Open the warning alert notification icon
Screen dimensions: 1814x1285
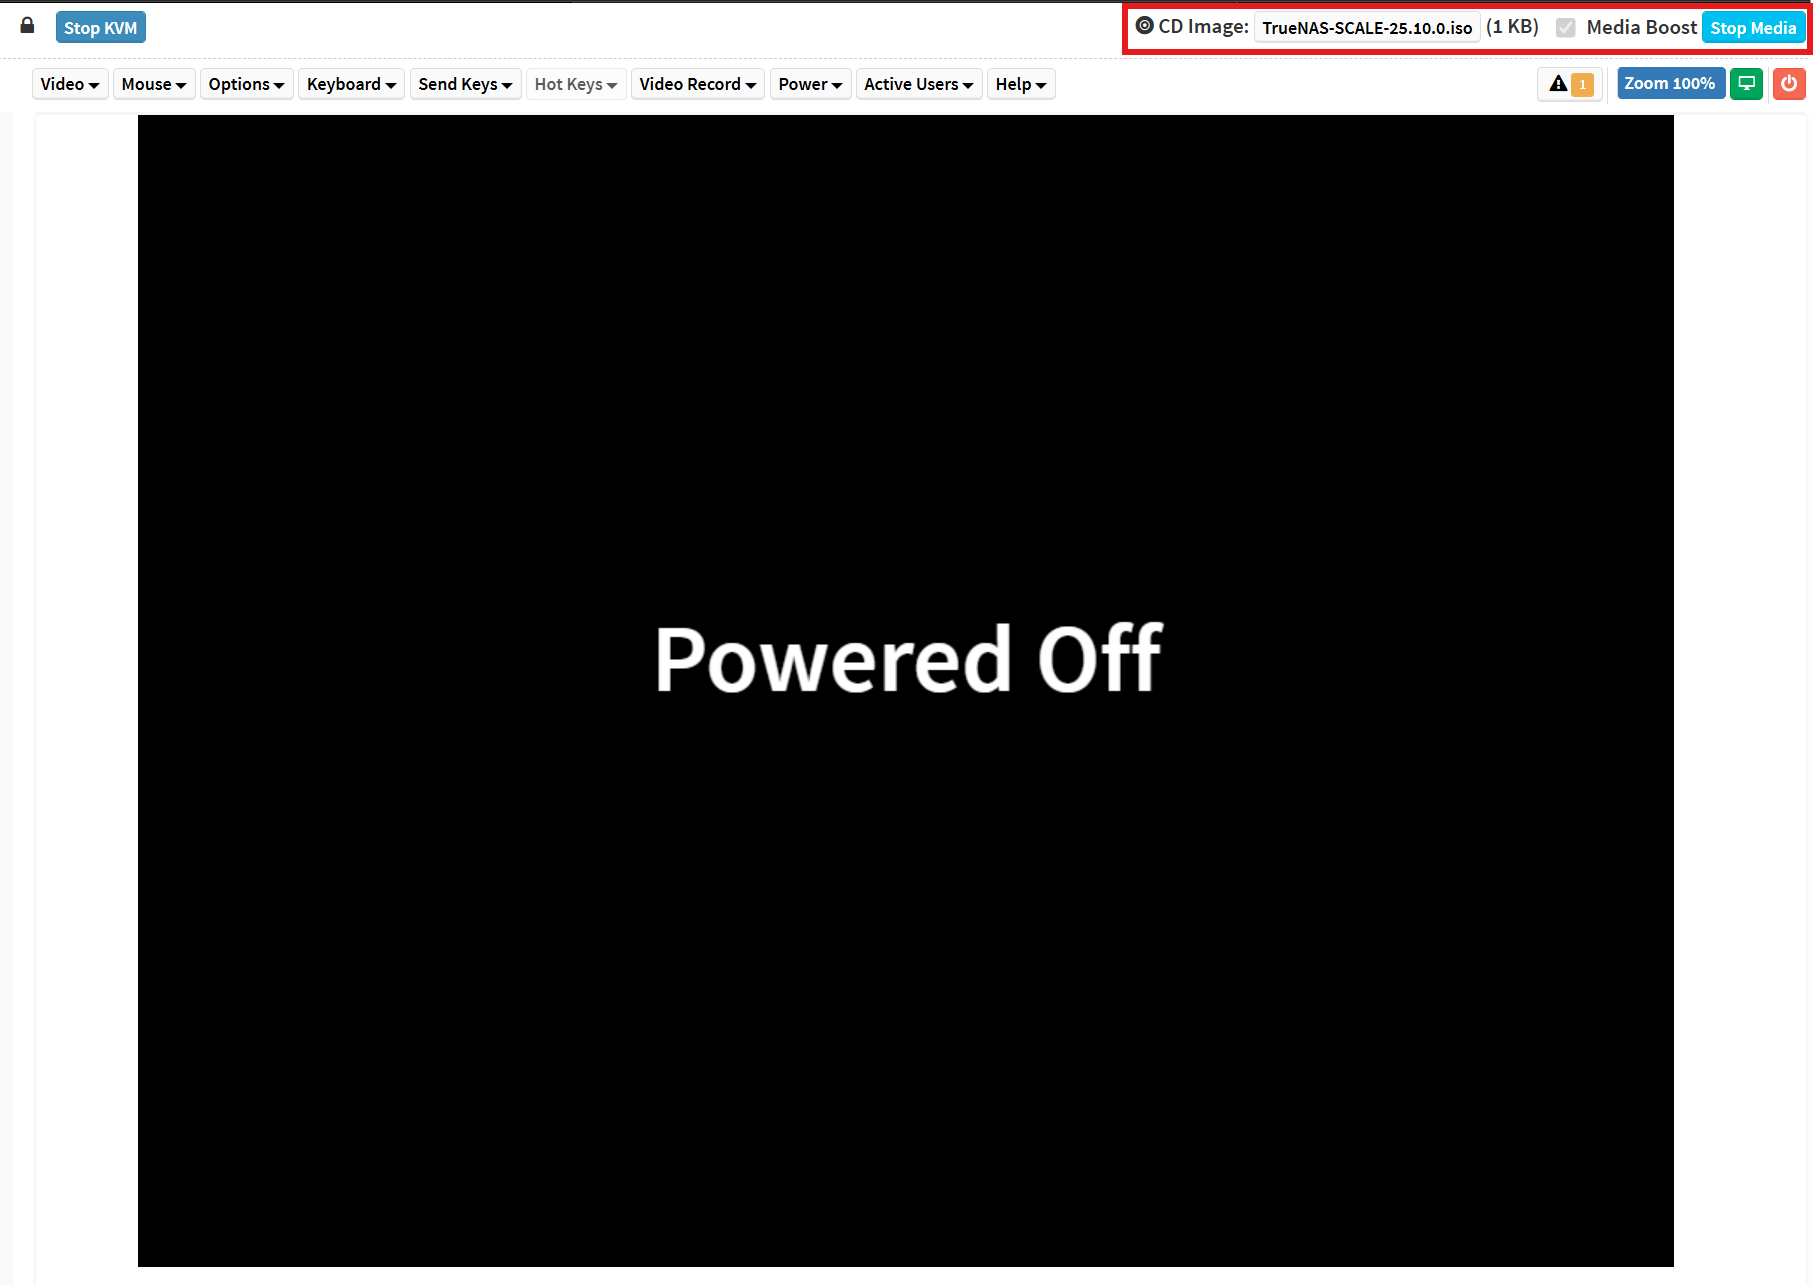[x=1558, y=84]
